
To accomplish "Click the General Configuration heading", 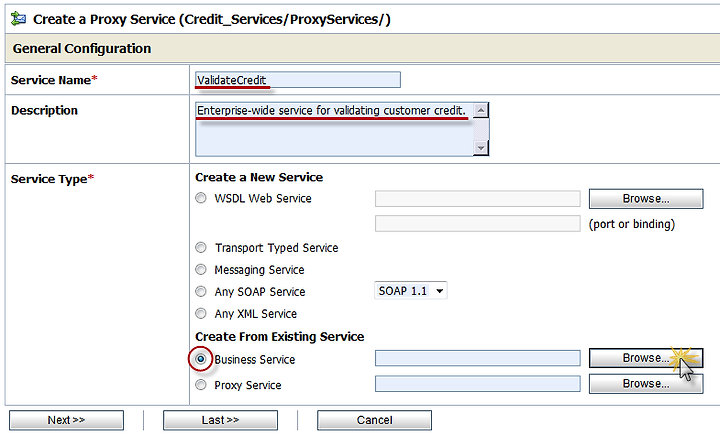I will 82,48.
